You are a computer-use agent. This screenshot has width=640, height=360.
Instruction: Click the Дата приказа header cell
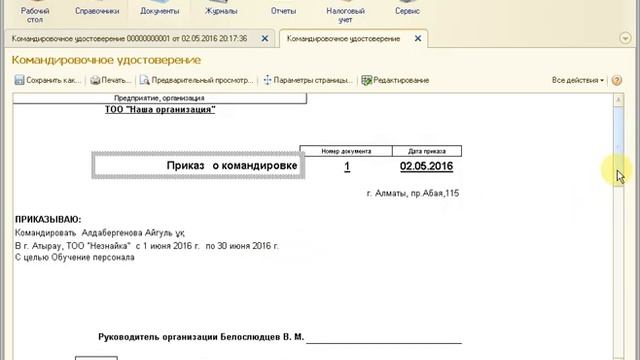coord(427,151)
